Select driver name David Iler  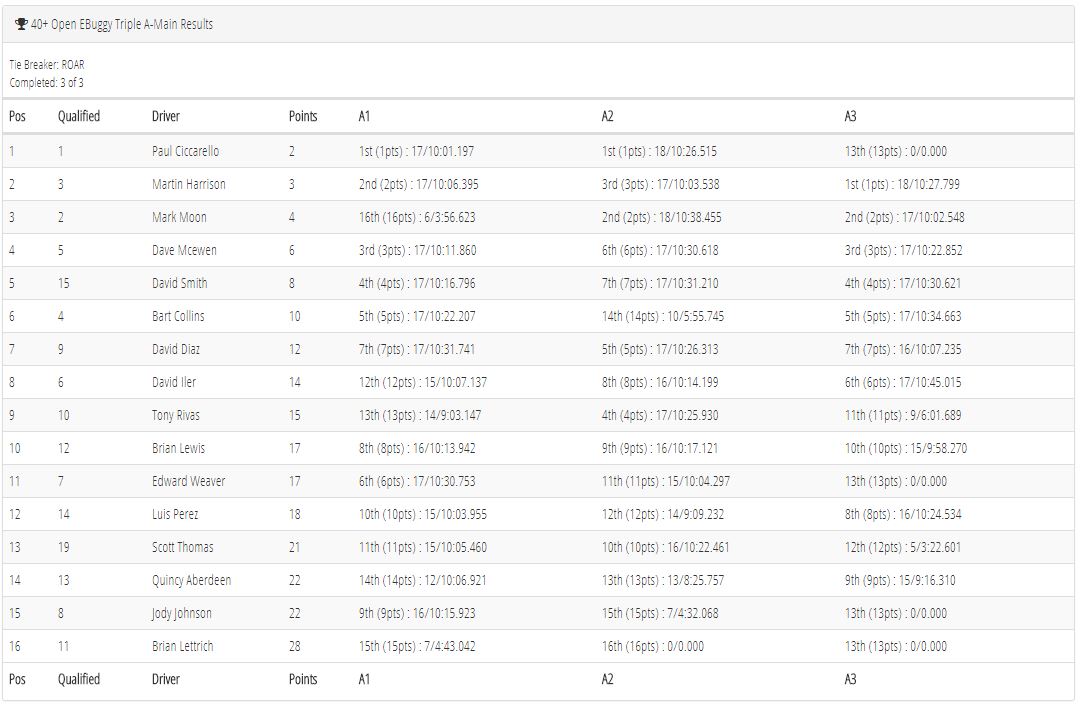[174, 383]
